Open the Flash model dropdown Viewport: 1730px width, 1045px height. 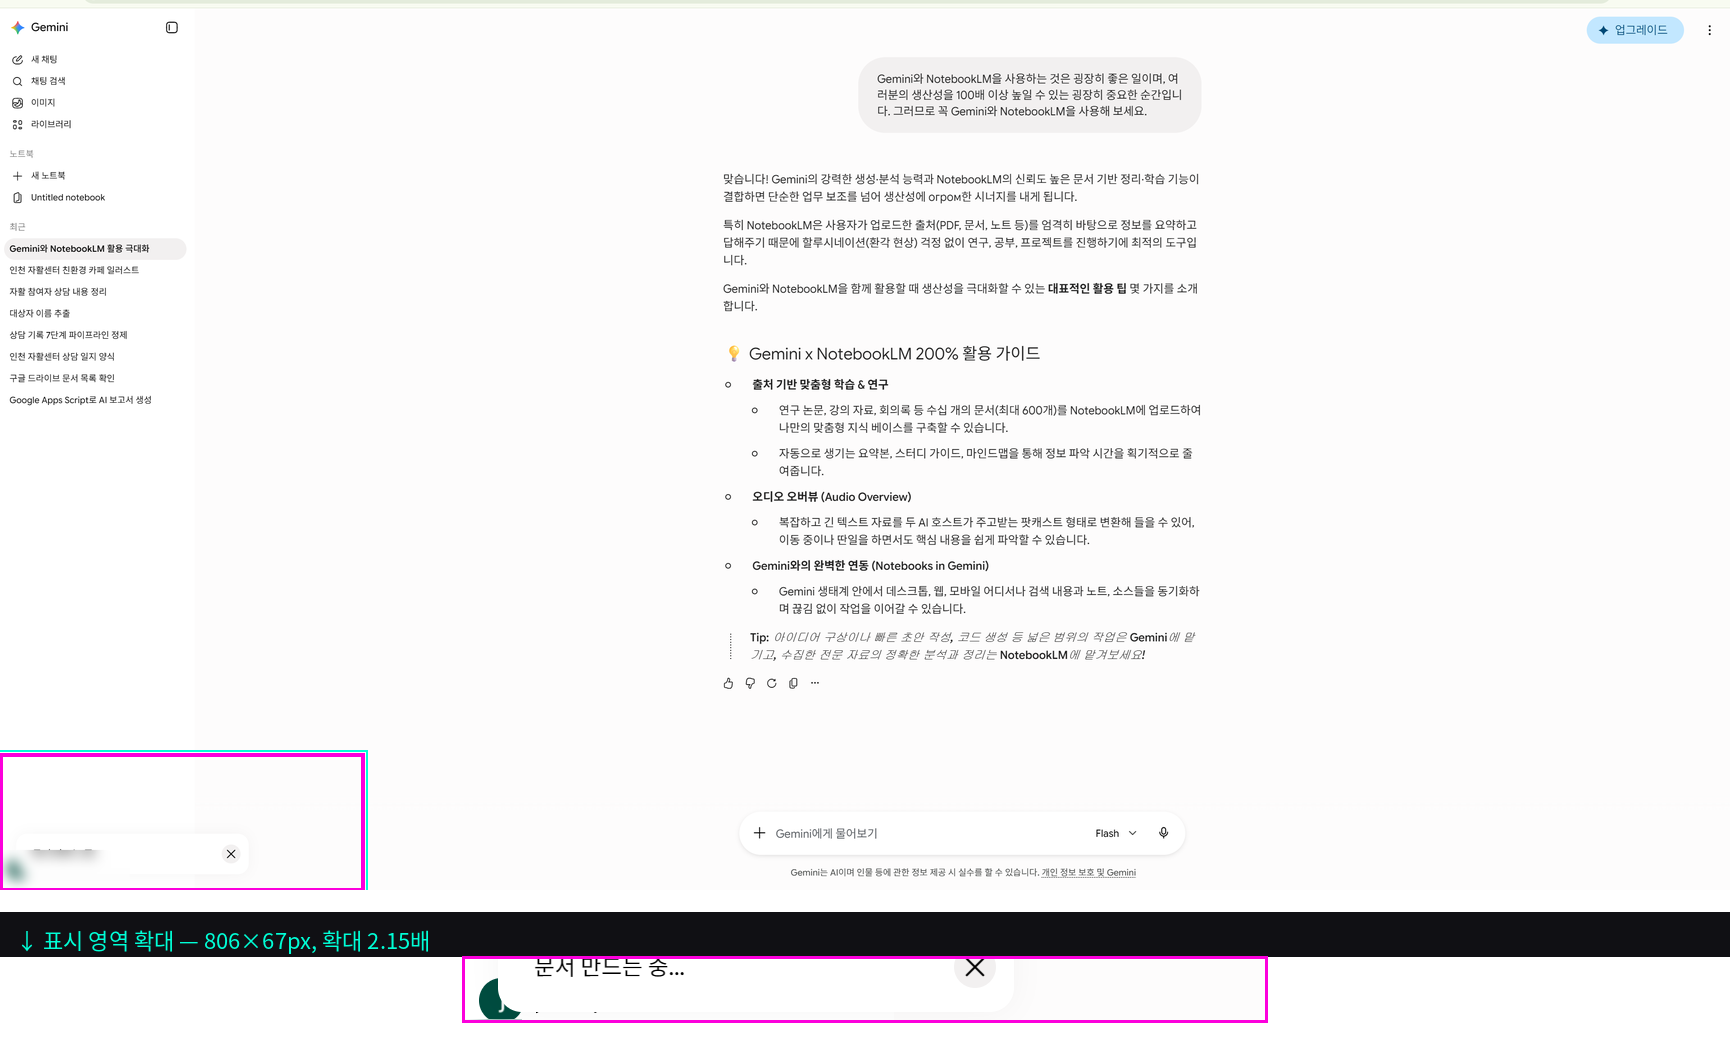(1115, 834)
